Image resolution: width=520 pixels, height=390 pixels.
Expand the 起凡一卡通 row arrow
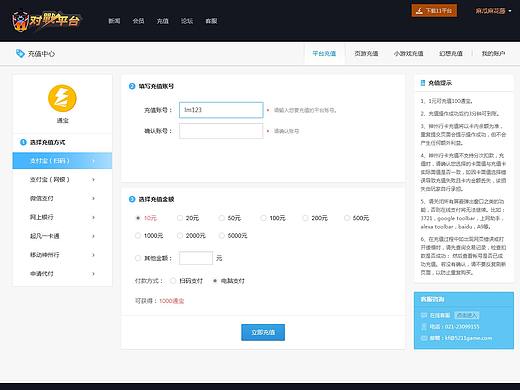(x=93, y=236)
